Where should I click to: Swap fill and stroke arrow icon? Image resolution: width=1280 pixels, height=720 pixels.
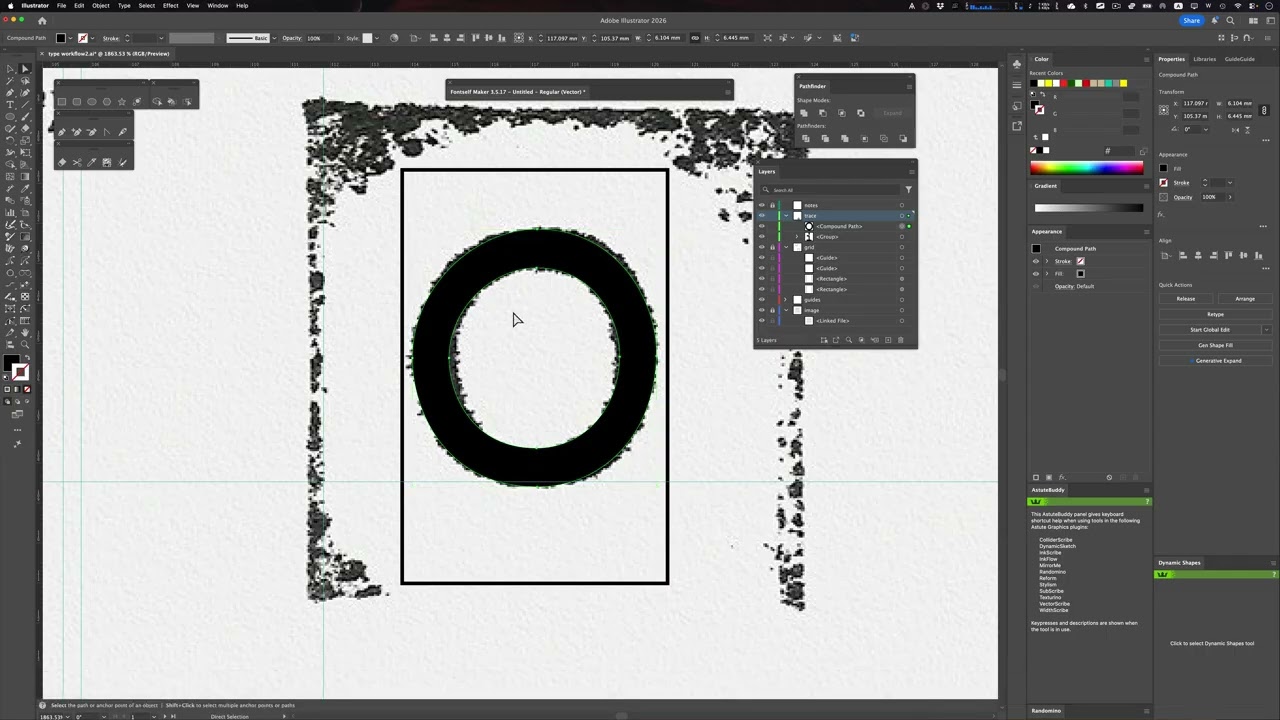pyautogui.click(x=27, y=357)
